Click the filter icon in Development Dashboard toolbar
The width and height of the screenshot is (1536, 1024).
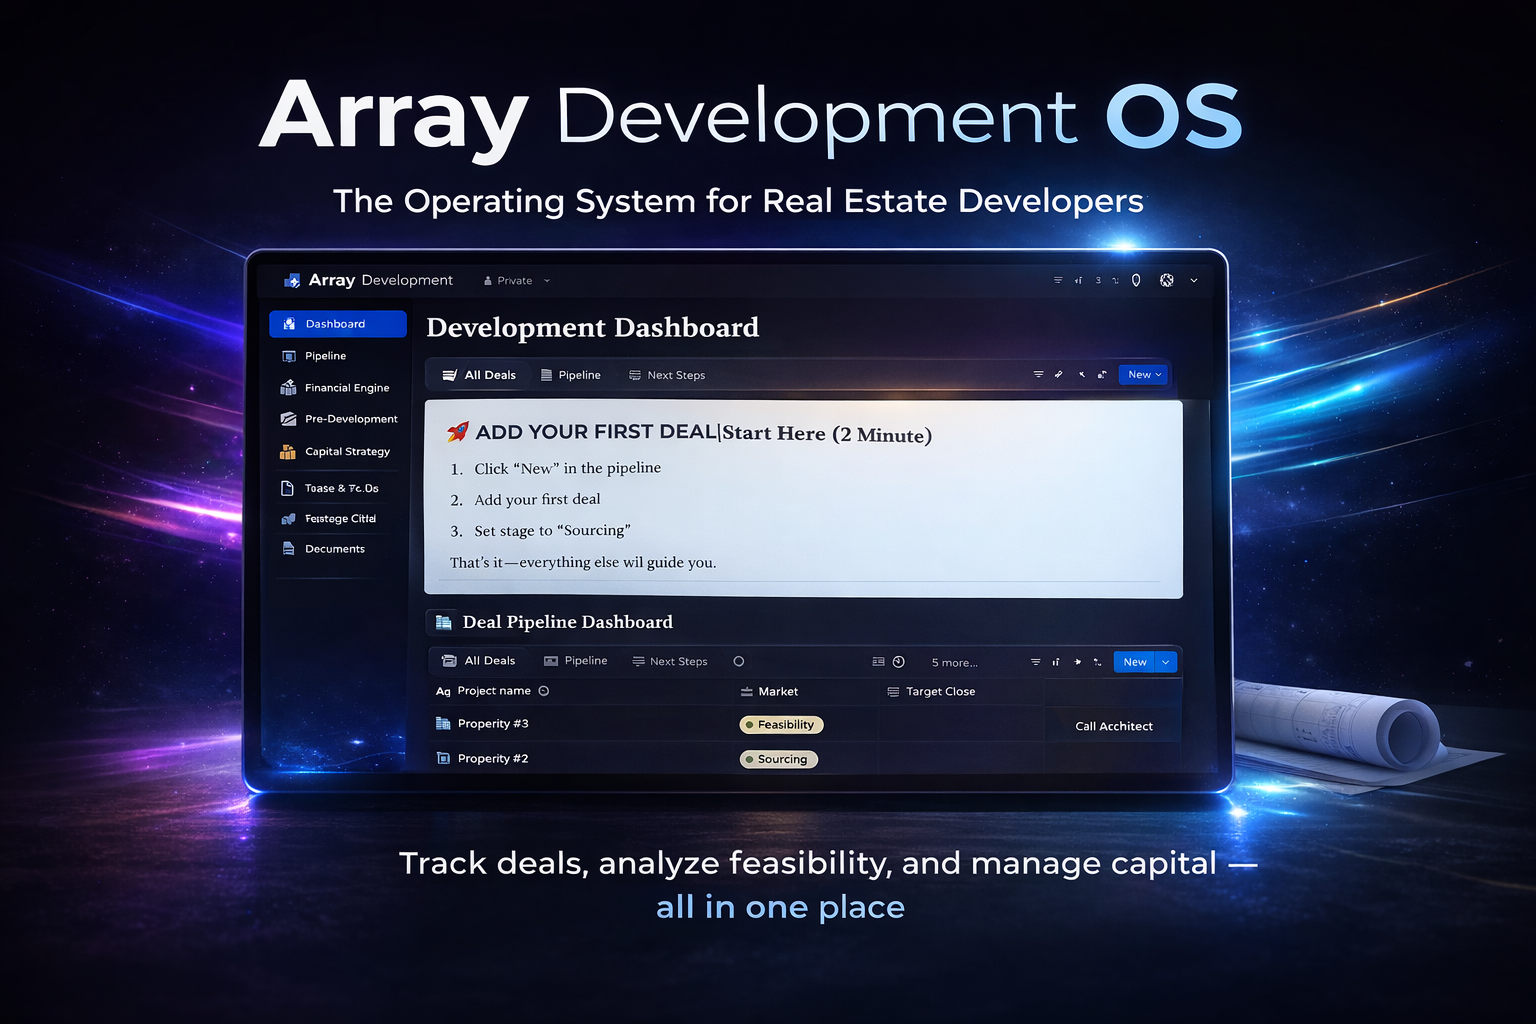click(1038, 375)
